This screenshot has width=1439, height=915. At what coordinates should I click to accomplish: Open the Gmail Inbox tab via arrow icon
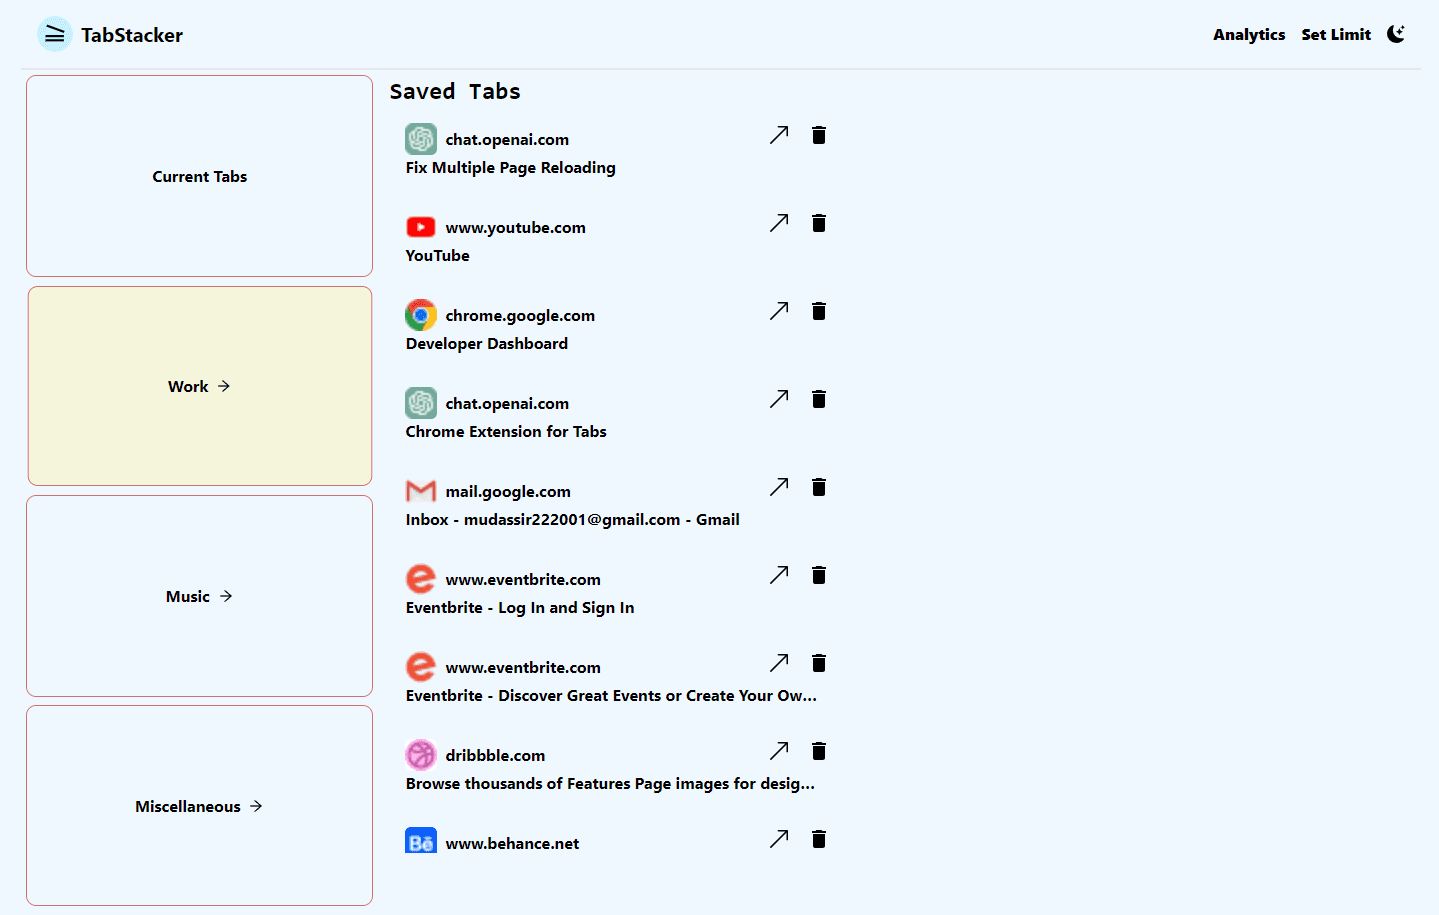(x=779, y=487)
